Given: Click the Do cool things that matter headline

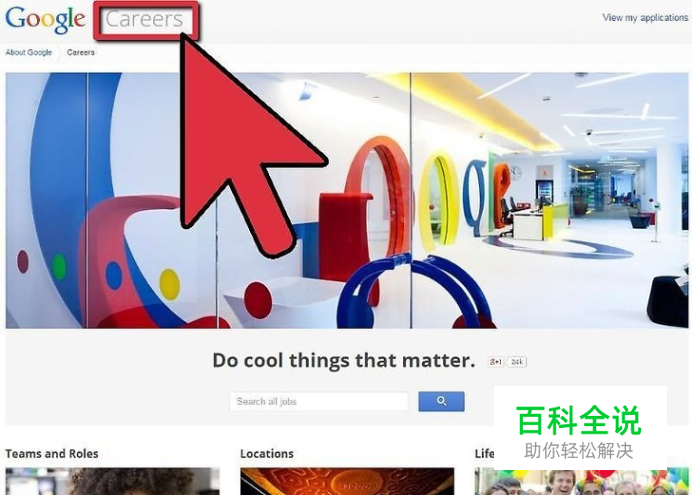Looking at the screenshot, I should pos(344,360).
